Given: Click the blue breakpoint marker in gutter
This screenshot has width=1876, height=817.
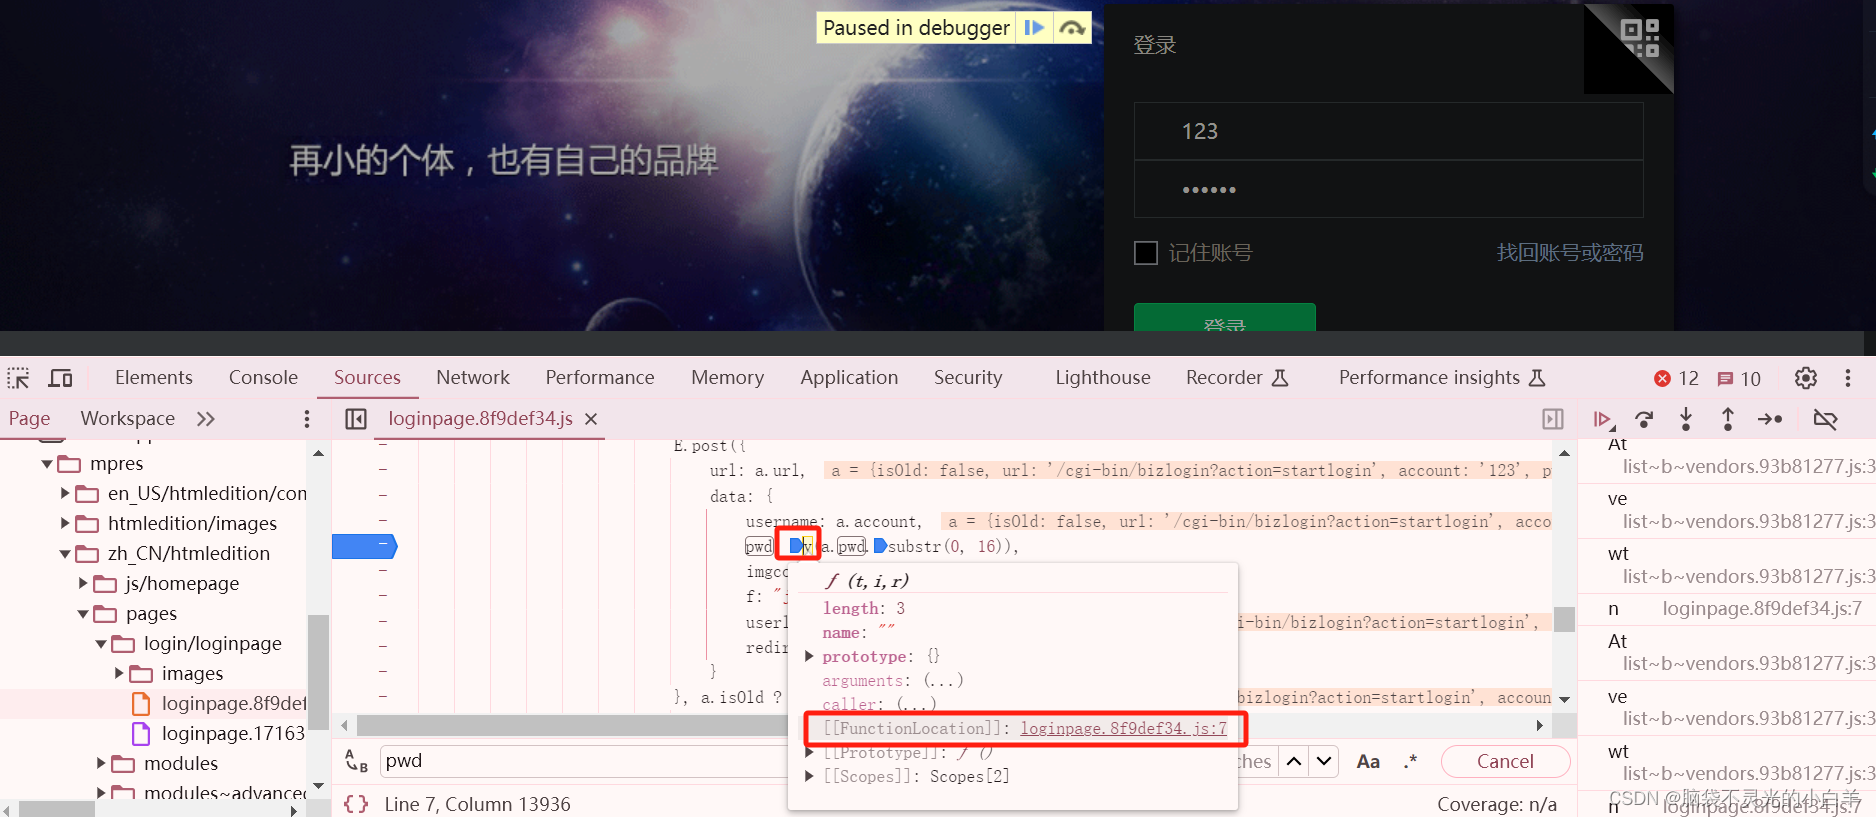Looking at the screenshot, I should 364,546.
